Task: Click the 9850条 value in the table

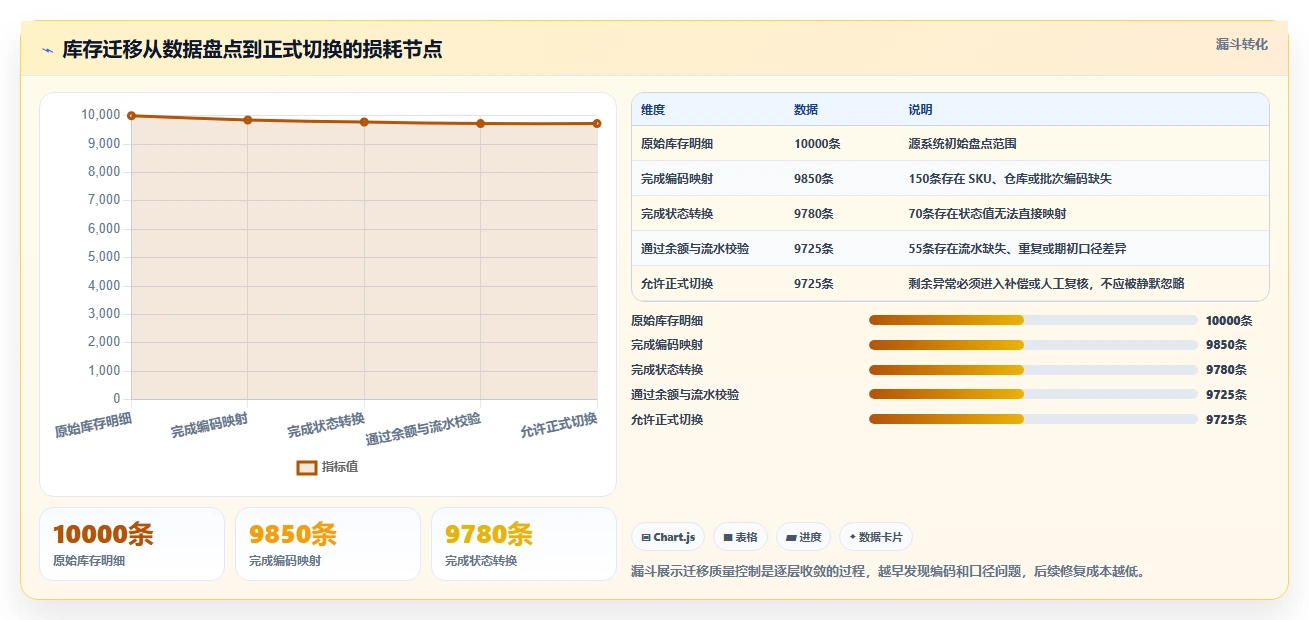Action: (814, 179)
